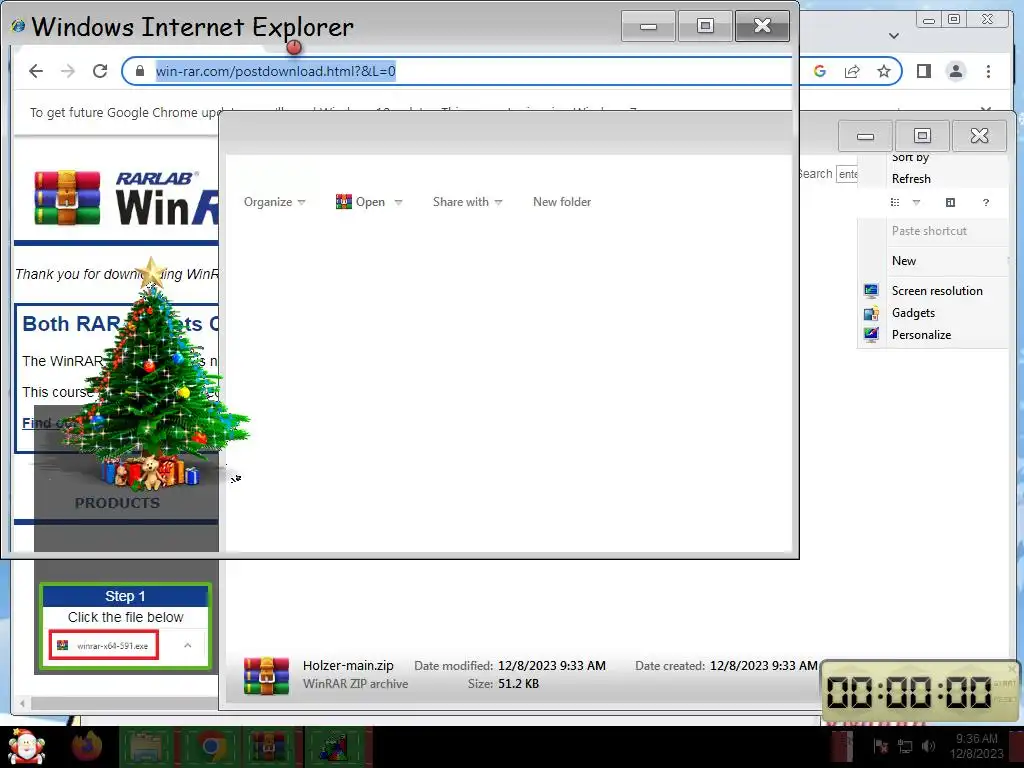Open the Share with dropdown

(468, 202)
